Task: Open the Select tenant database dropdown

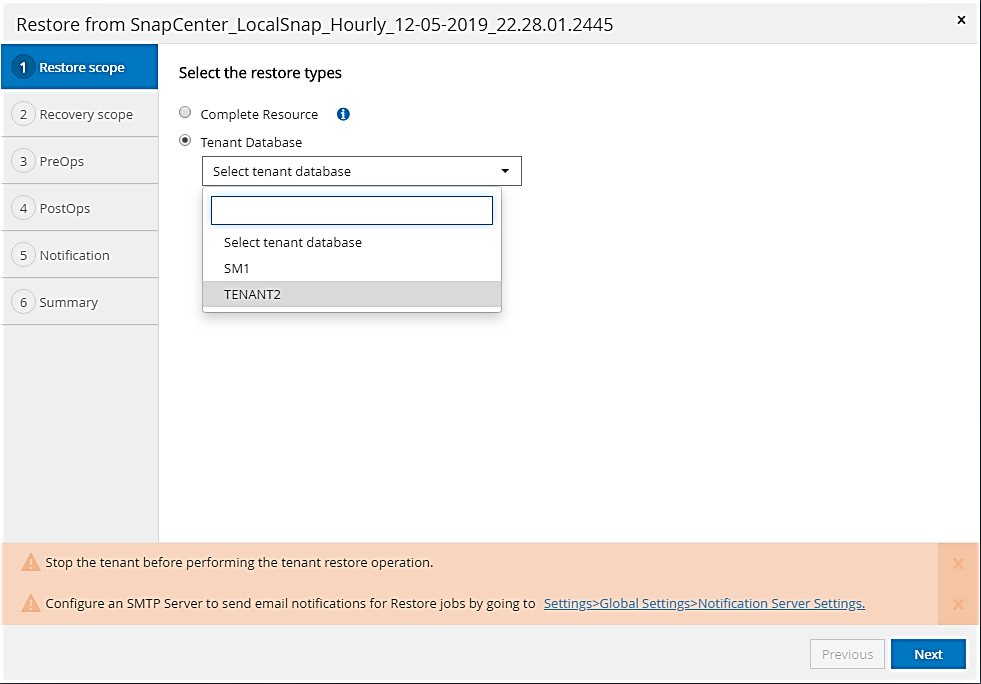Action: coord(362,171)
